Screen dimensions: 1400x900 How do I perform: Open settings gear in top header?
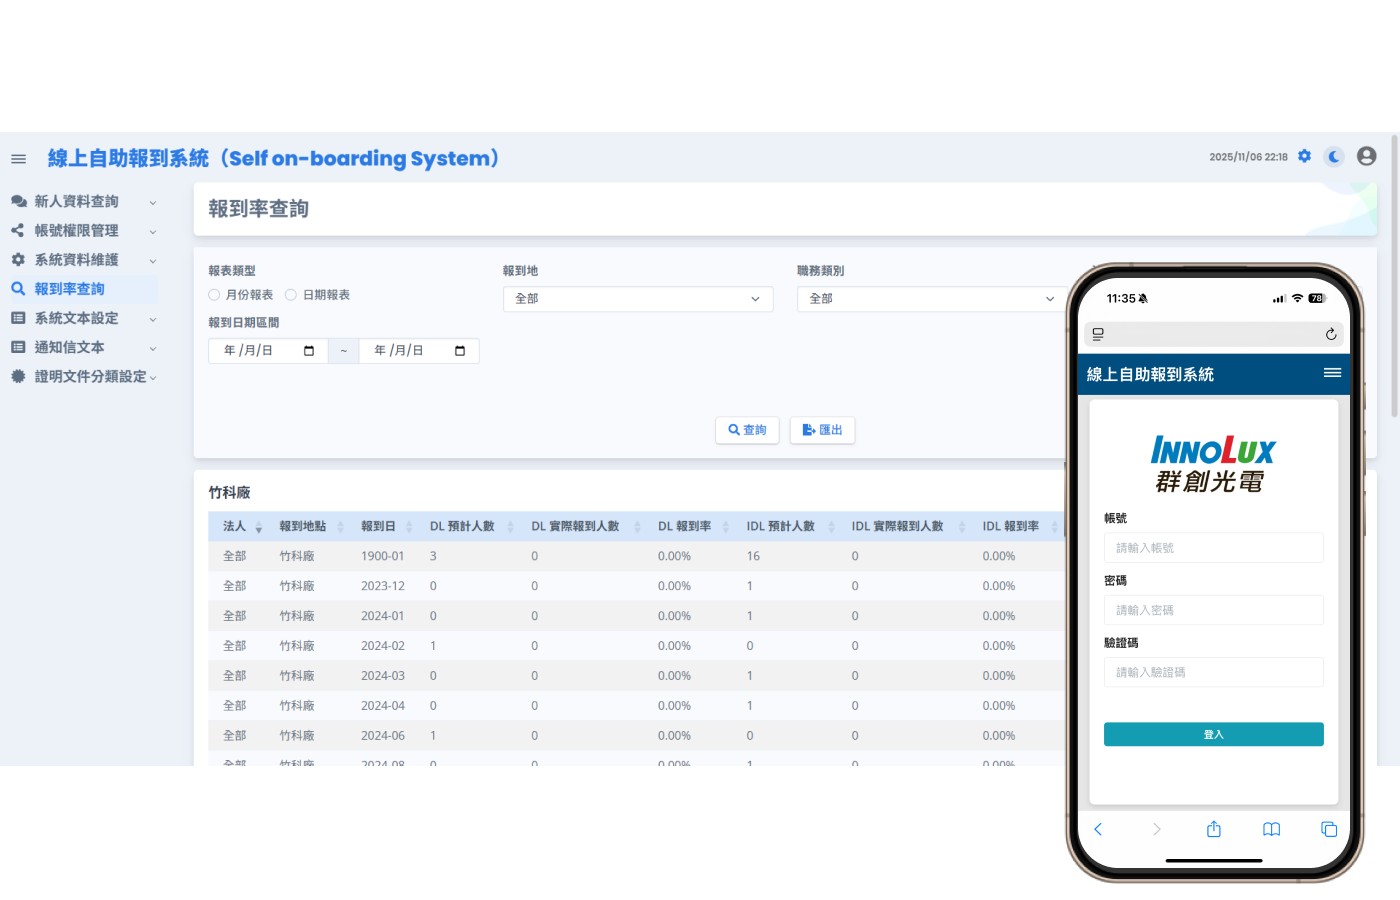[x=1304, y=156]
